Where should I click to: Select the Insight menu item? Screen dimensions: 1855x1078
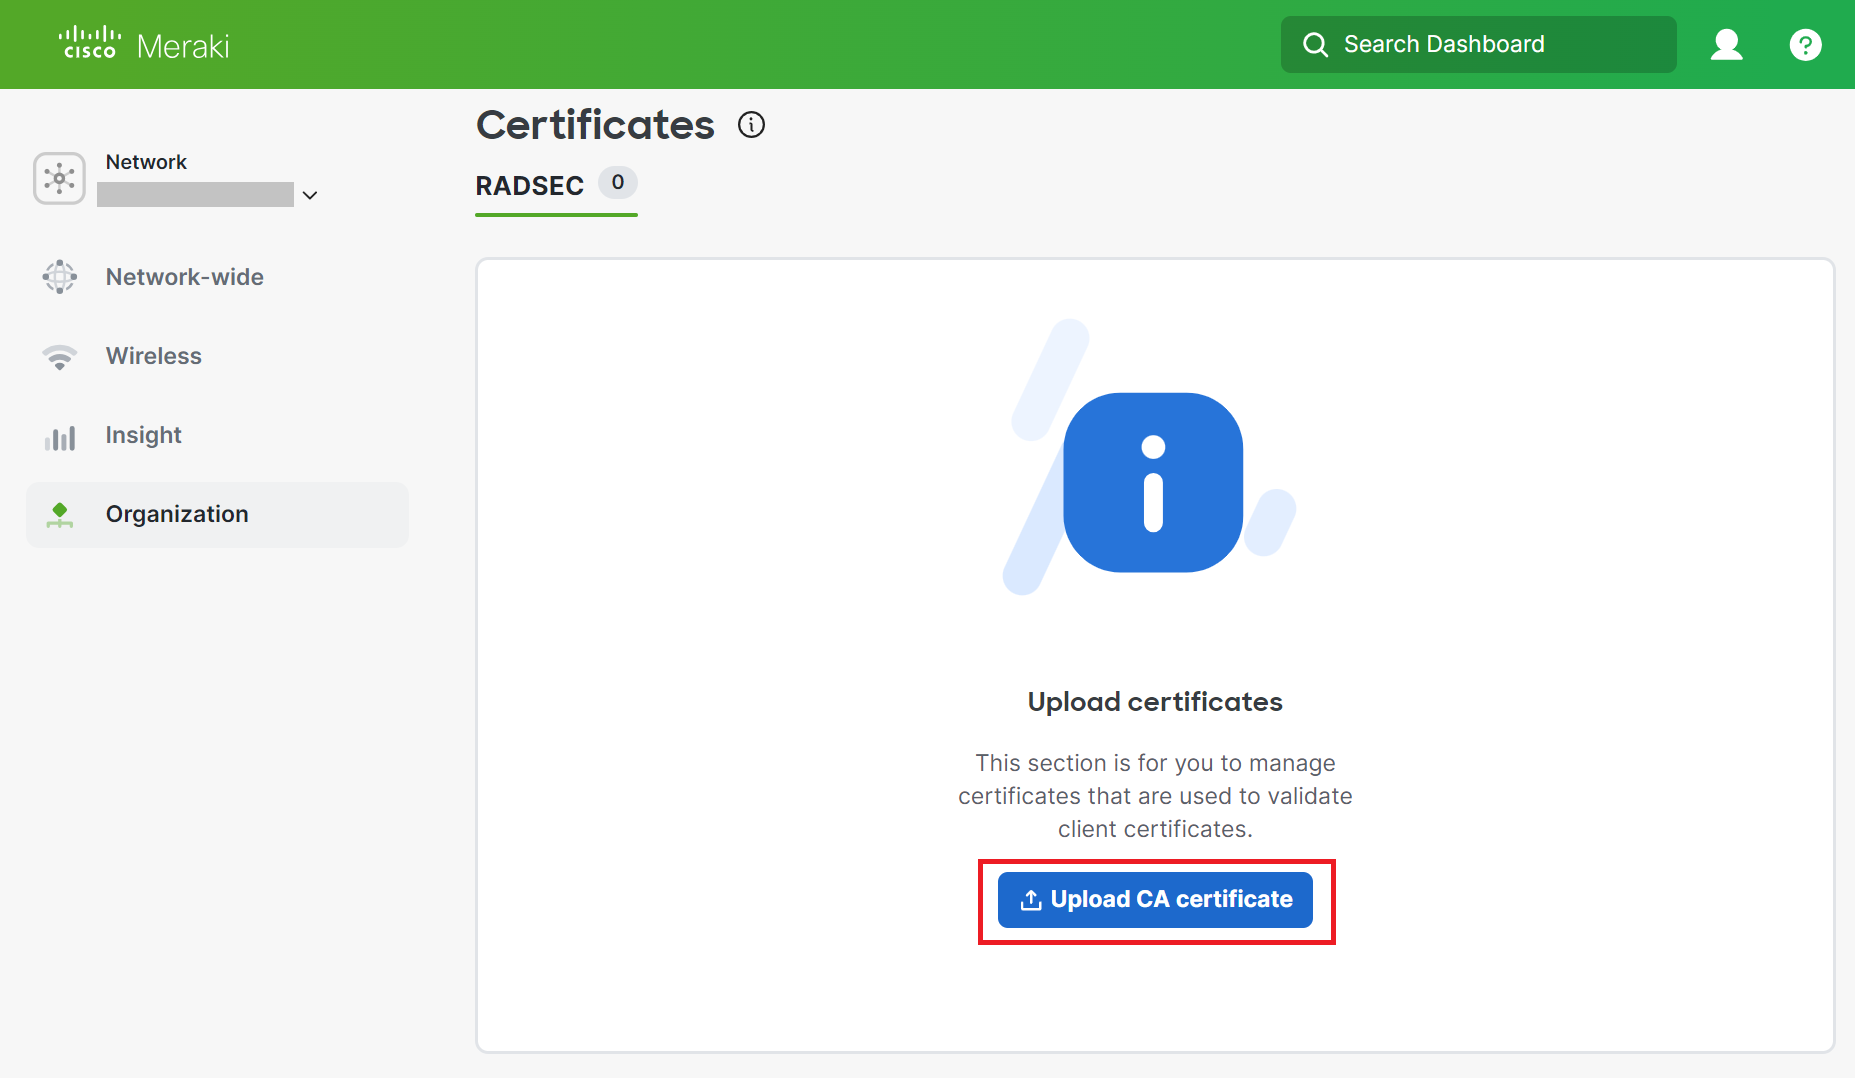click(x=144, y=435)
